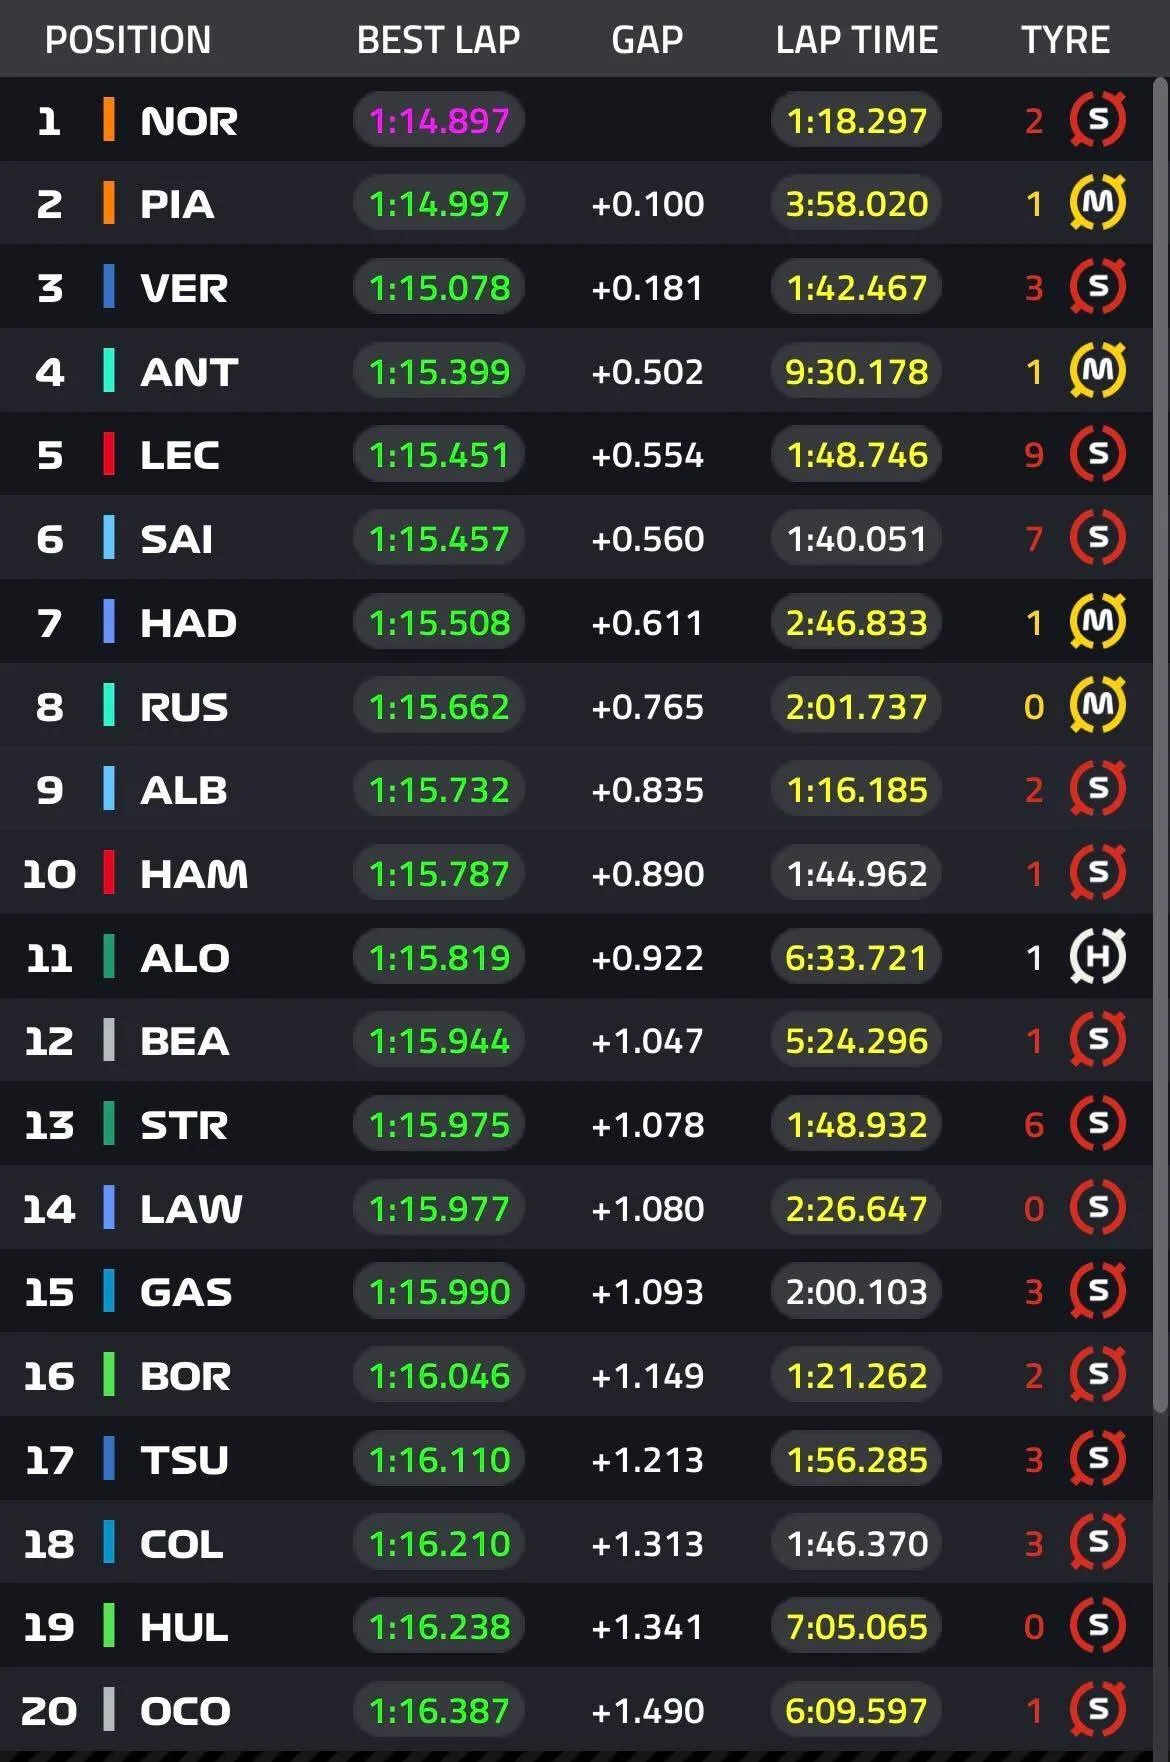This screenshot has height=1762, width=1170.
Task: Click Leclerc's soft tyre icon
Action: [1098, 455]
